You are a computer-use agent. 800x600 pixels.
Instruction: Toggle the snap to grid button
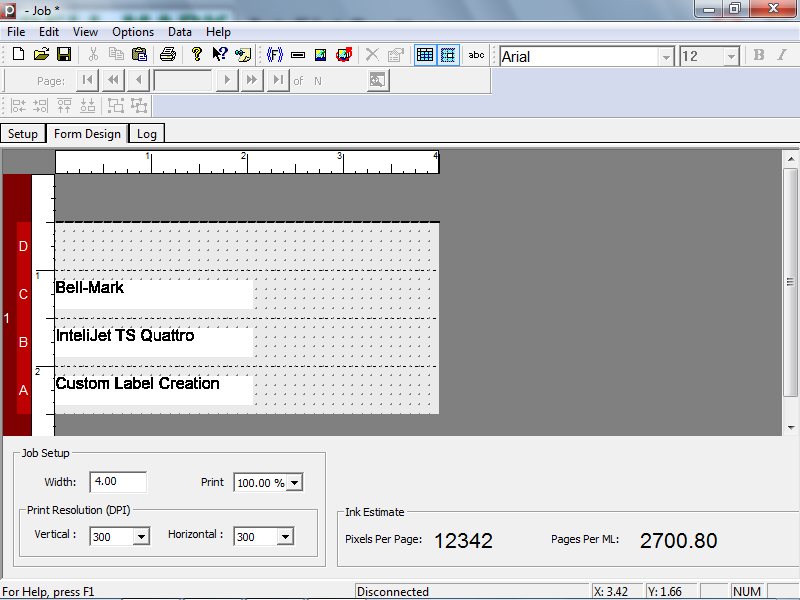[448, 55]
